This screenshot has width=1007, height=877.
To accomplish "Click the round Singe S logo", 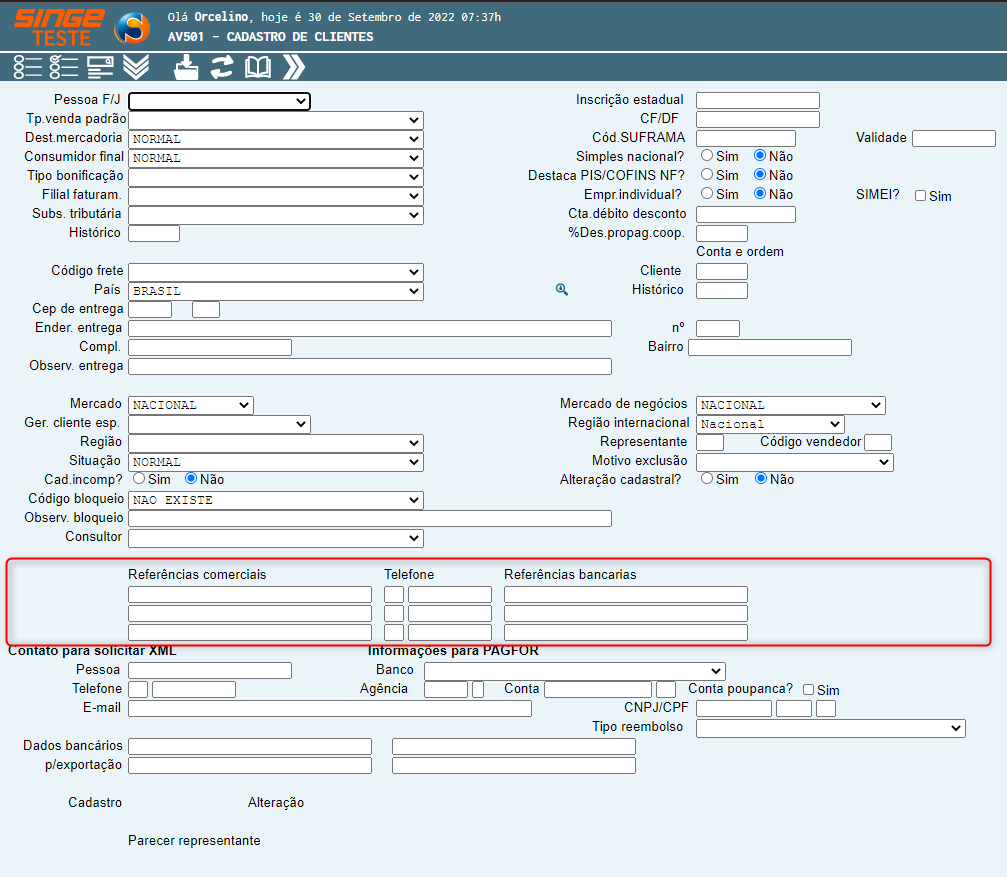I will click(x=132, y=27).
